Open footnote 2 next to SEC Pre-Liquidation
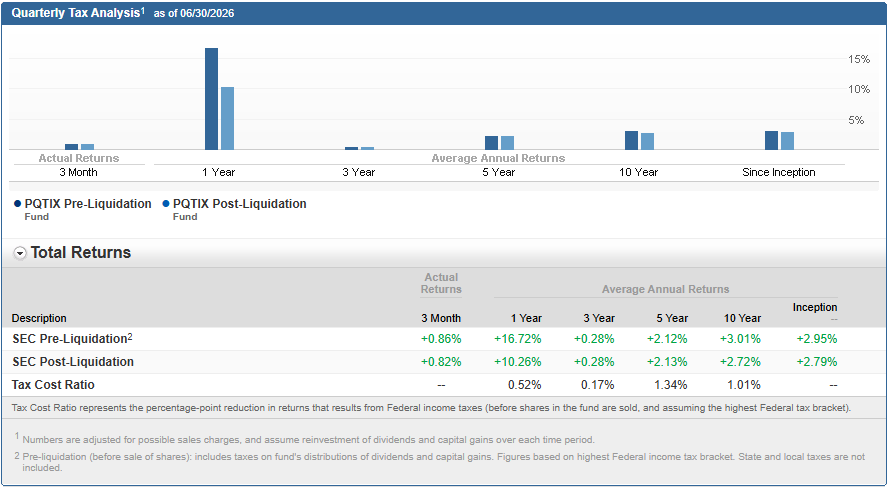888x487 pixels. [130, 336]
